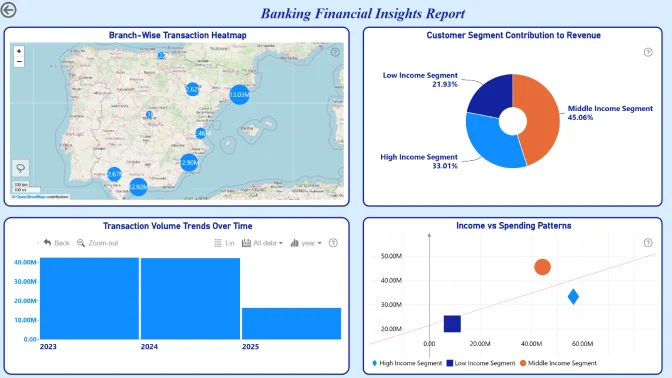This screenshot has width=672, height=378.
Task: Open help icon on Transaction Volume chart
Action: point(333,243)
